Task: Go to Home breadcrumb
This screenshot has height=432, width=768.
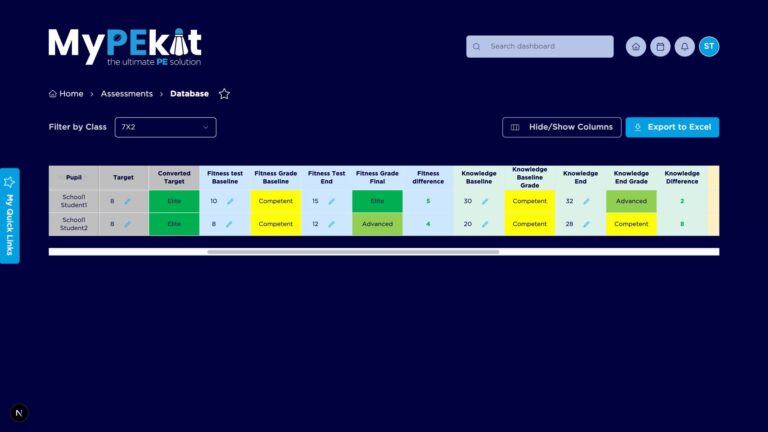Action: (x=66, y=94)
